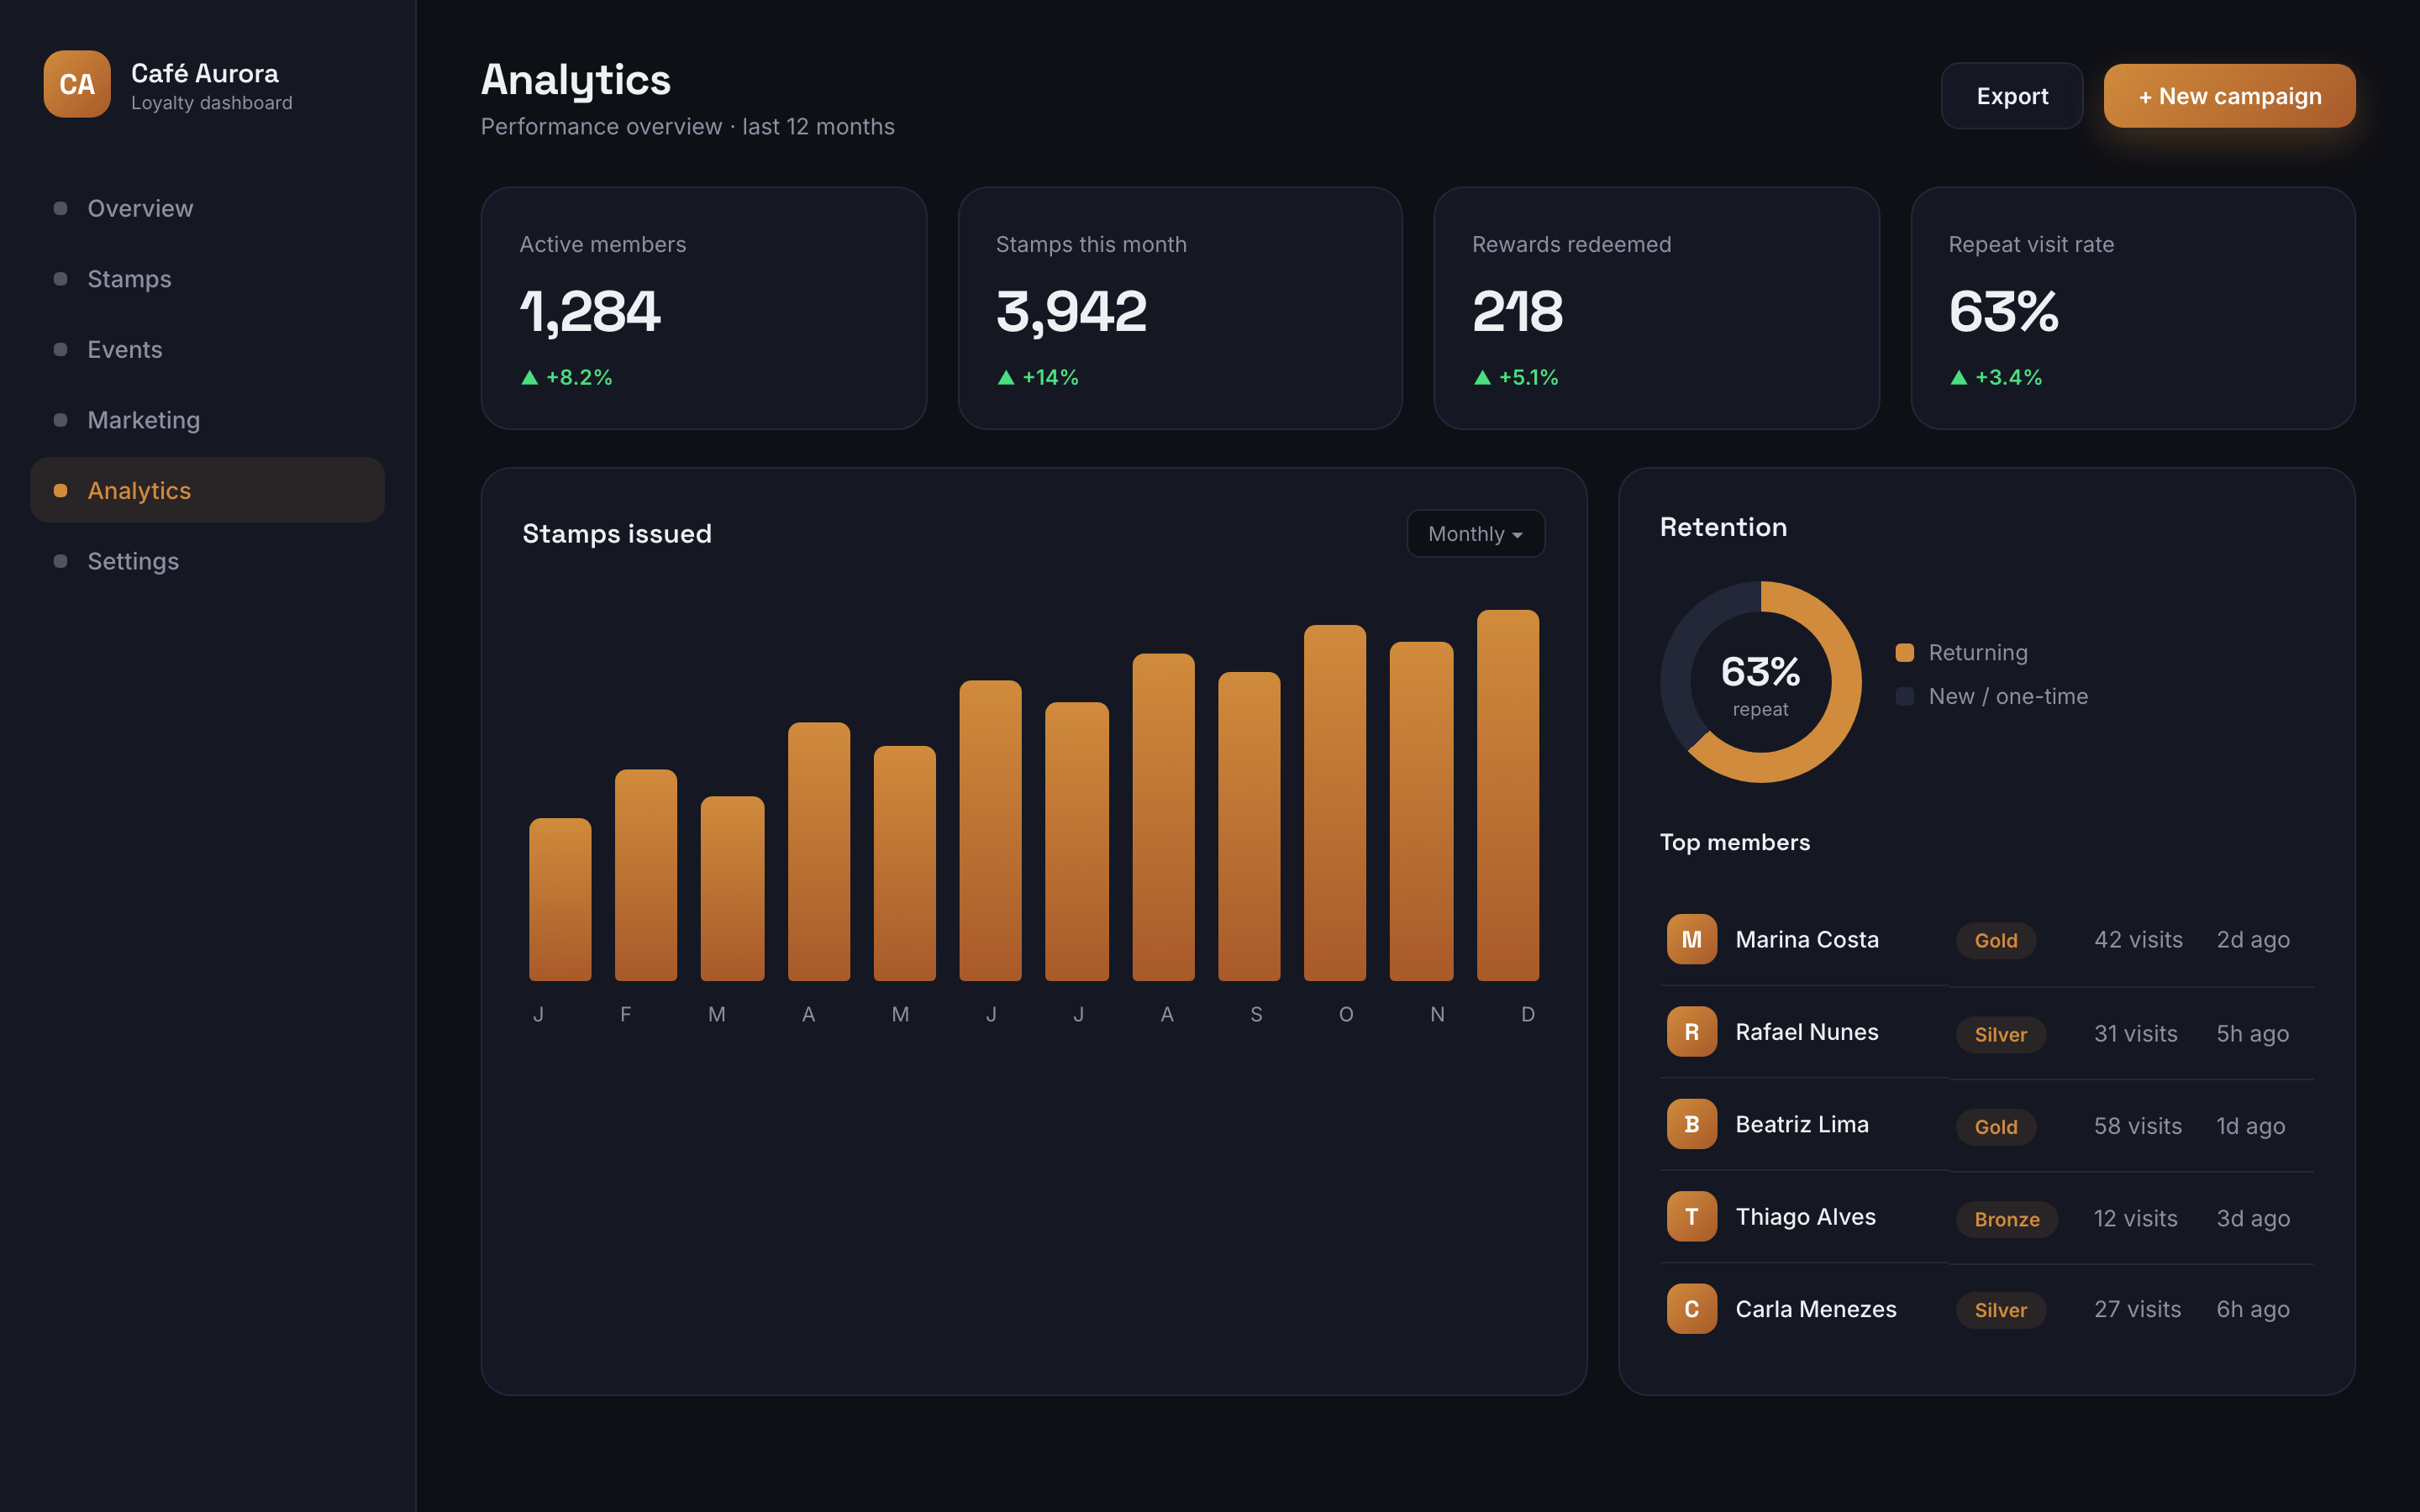The height and width of the screenshot is (1512, 2420).
Task: Click Thiago Alves' T avatar
Action: point(1692,1216)
